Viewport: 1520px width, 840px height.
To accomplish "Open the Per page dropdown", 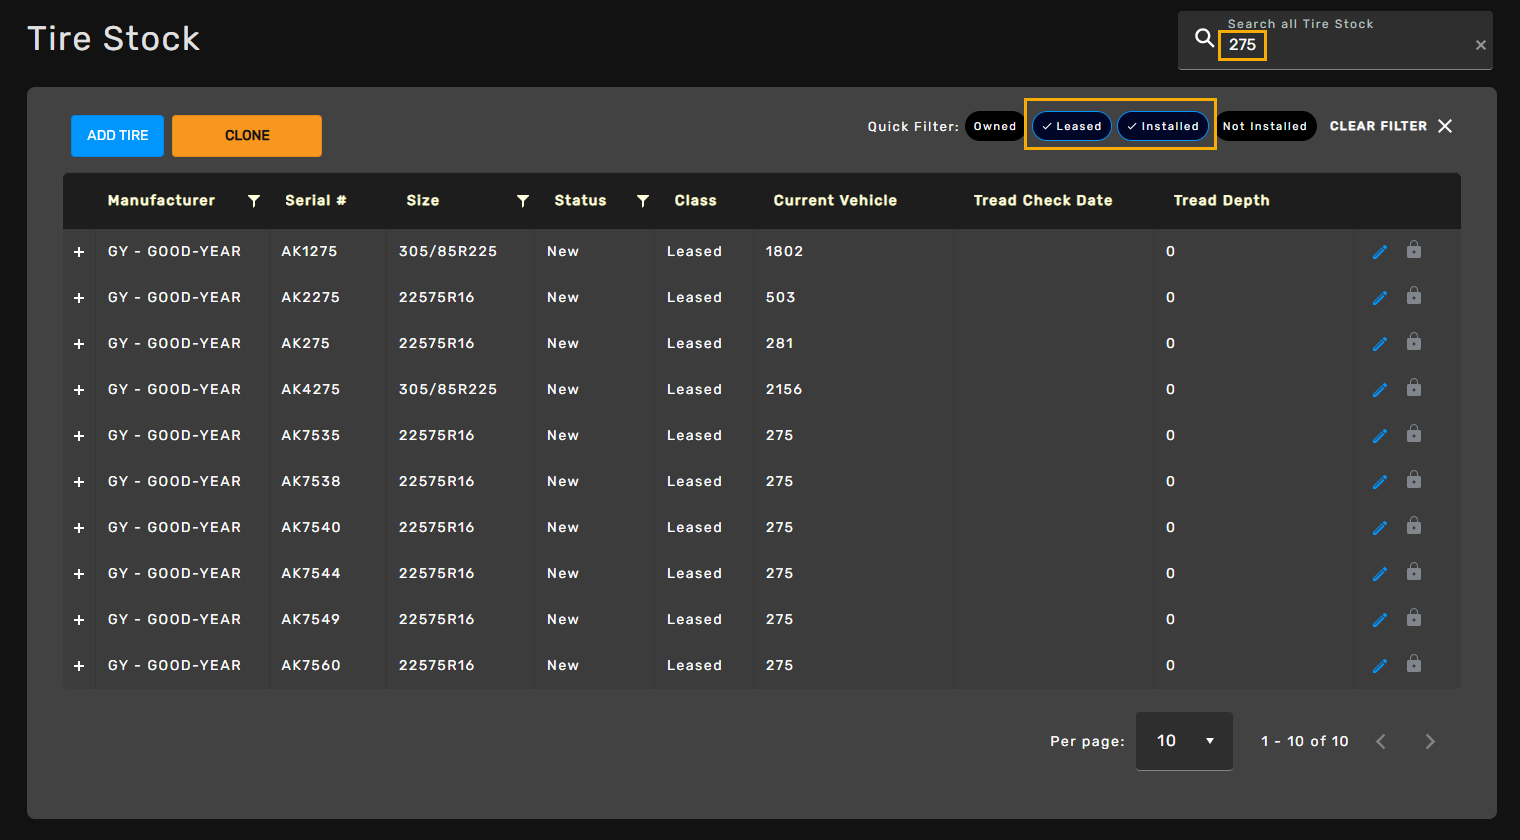I will pos(1184,741).
